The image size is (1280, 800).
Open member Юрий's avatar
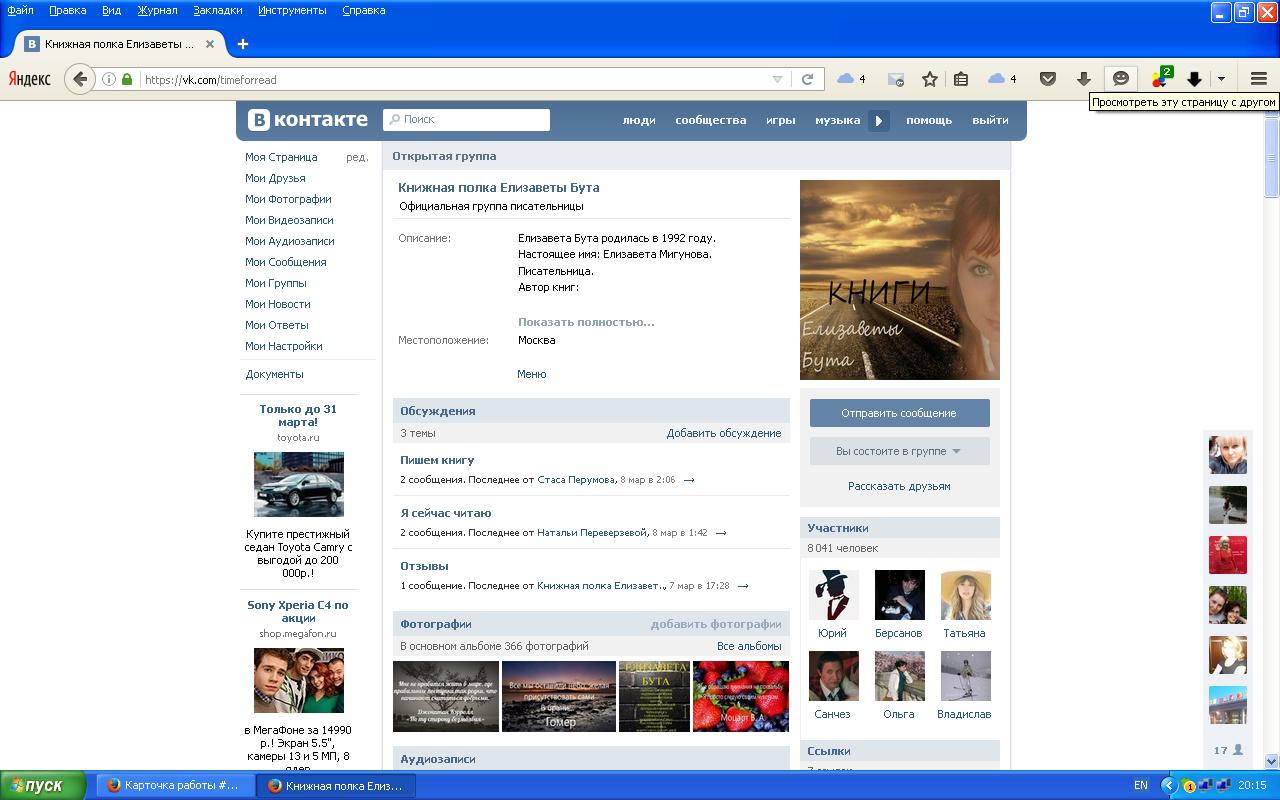[x=832, y=595]
